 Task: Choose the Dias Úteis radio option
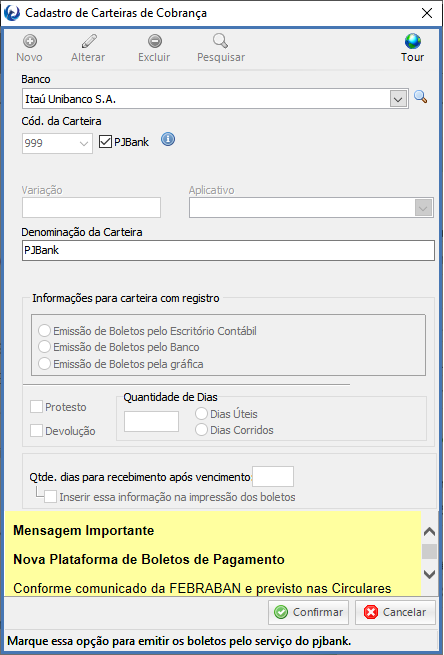pos(201,414)
